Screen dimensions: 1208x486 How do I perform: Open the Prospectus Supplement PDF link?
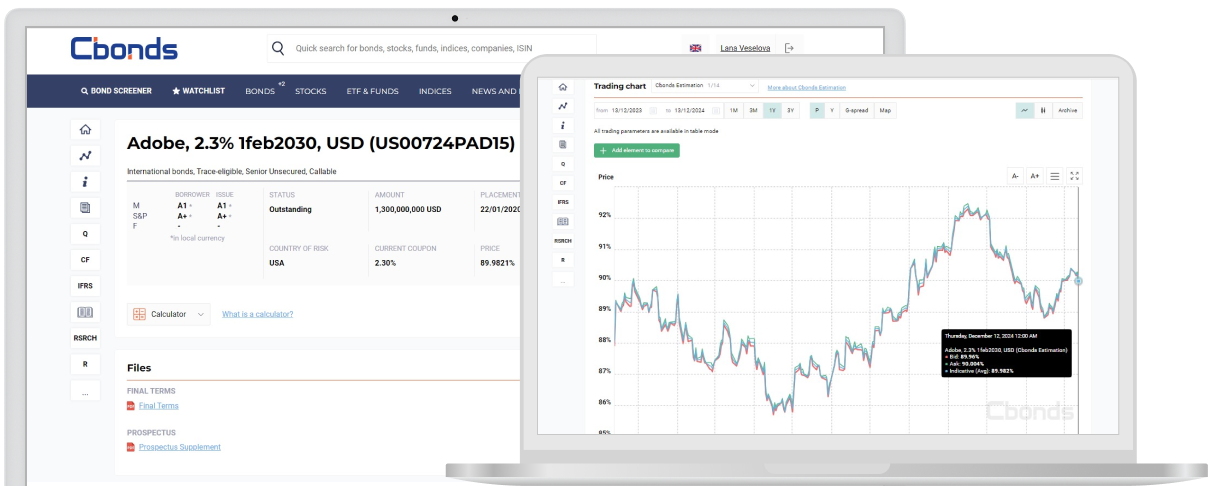tap(180, 447)
